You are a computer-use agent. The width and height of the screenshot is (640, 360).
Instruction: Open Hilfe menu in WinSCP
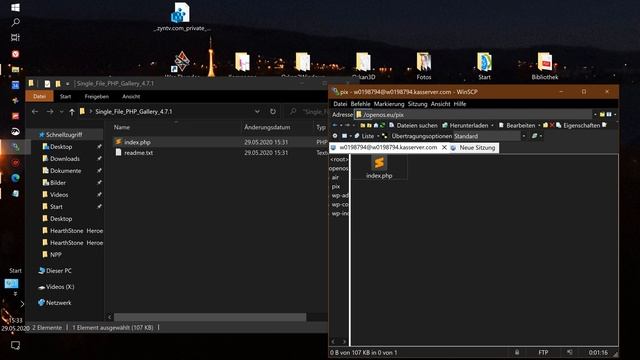pyautogui.click(x=460, y=104)
